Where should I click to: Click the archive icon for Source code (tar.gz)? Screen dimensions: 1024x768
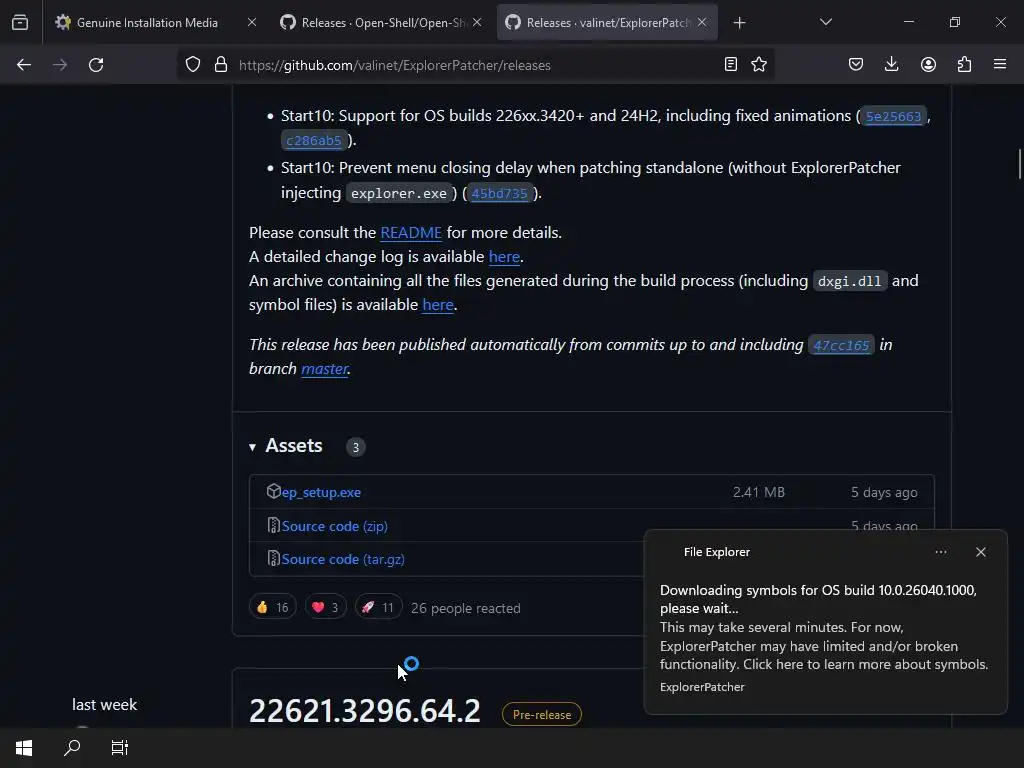click(274, 558)
